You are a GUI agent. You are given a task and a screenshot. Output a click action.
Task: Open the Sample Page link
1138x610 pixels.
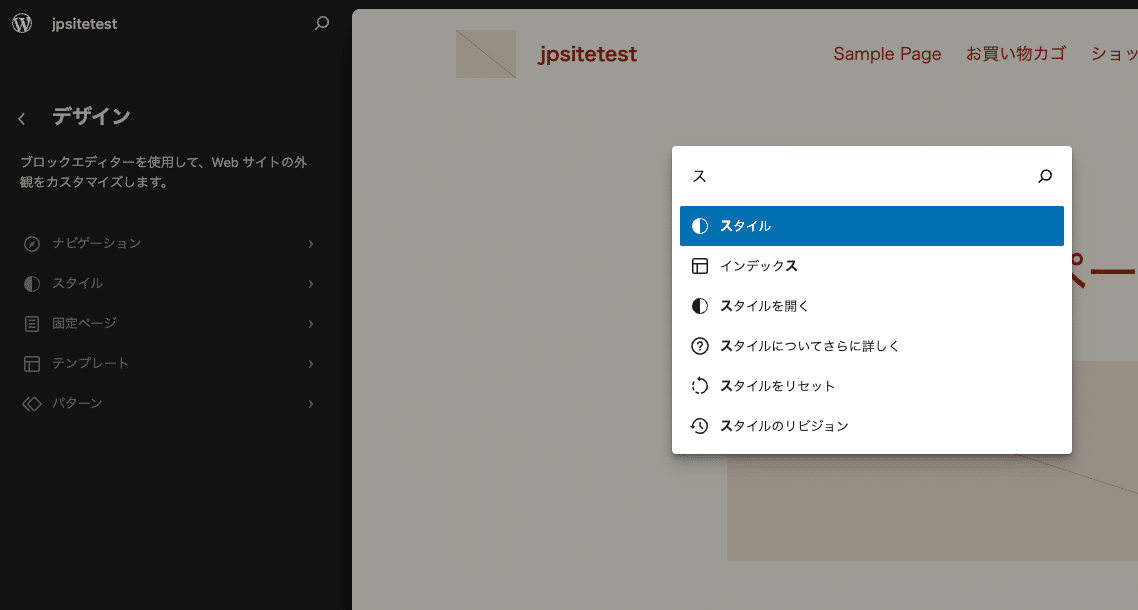[x=887, y=53]
